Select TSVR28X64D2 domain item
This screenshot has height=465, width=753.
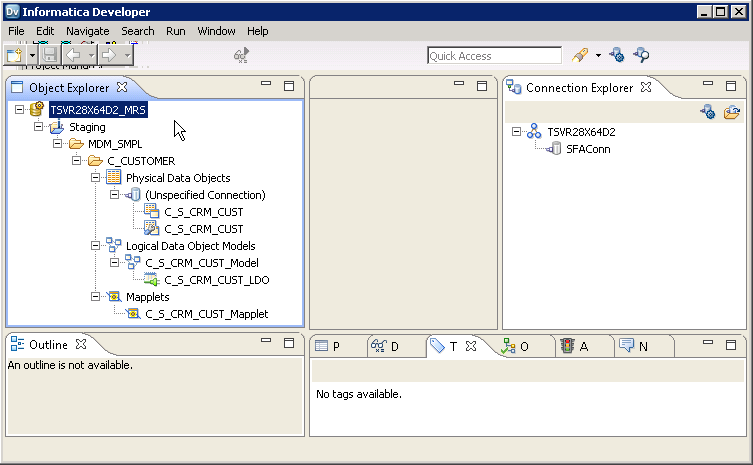(581, 132)
